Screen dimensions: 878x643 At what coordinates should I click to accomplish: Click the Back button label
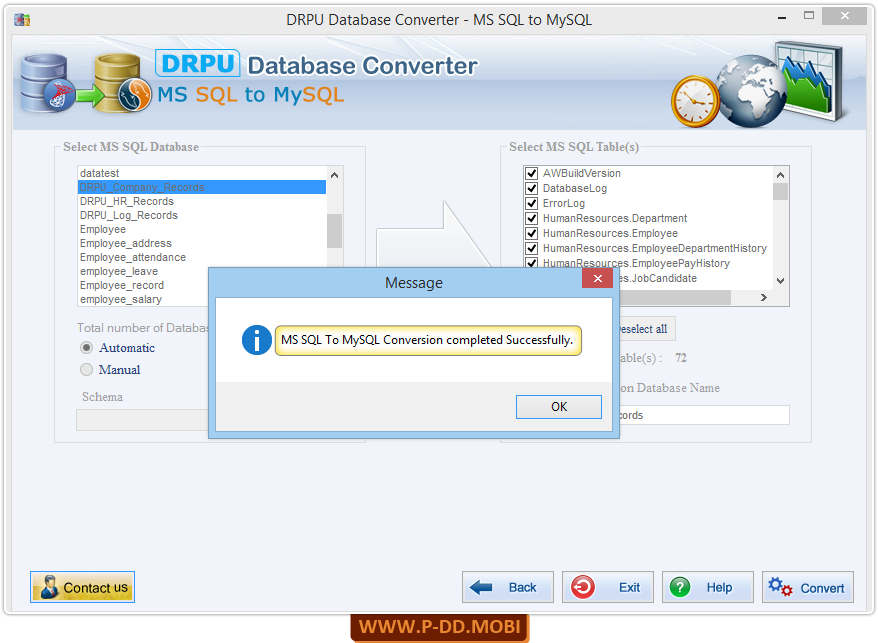point(522,588)
